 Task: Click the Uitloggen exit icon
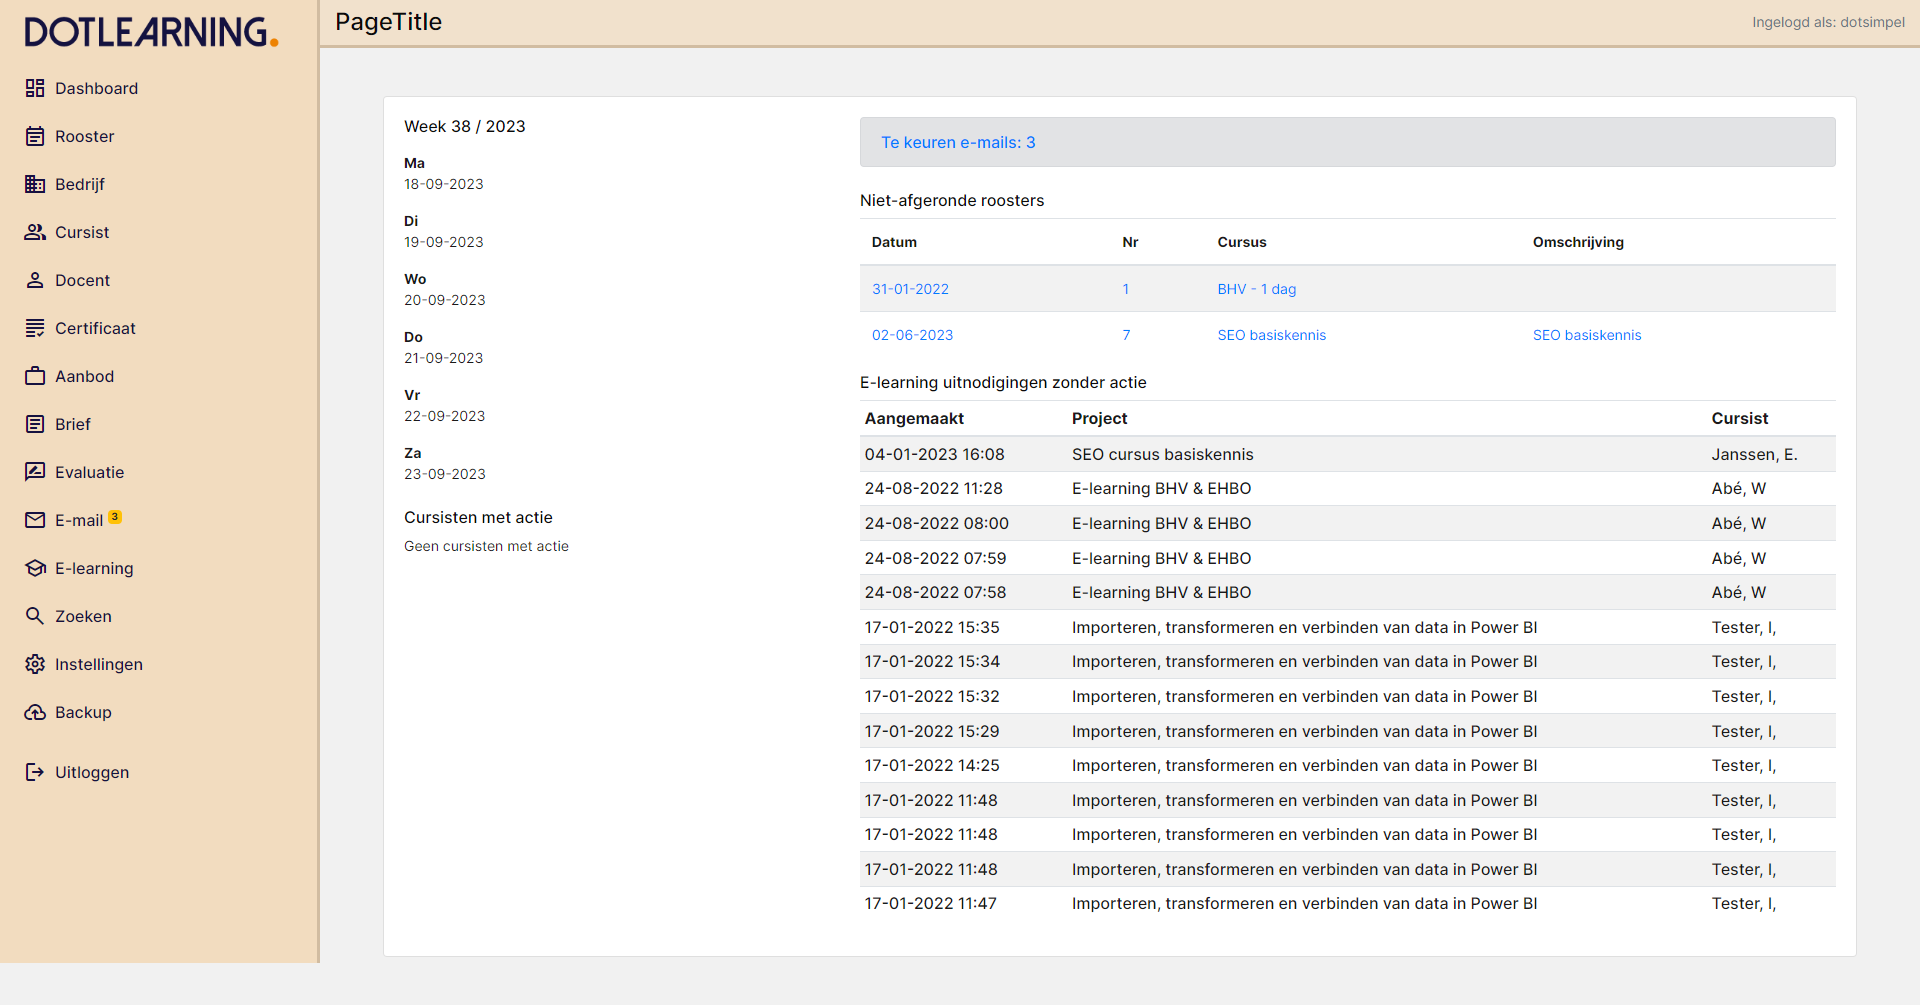pyautogui.click(x=35, y=772)
